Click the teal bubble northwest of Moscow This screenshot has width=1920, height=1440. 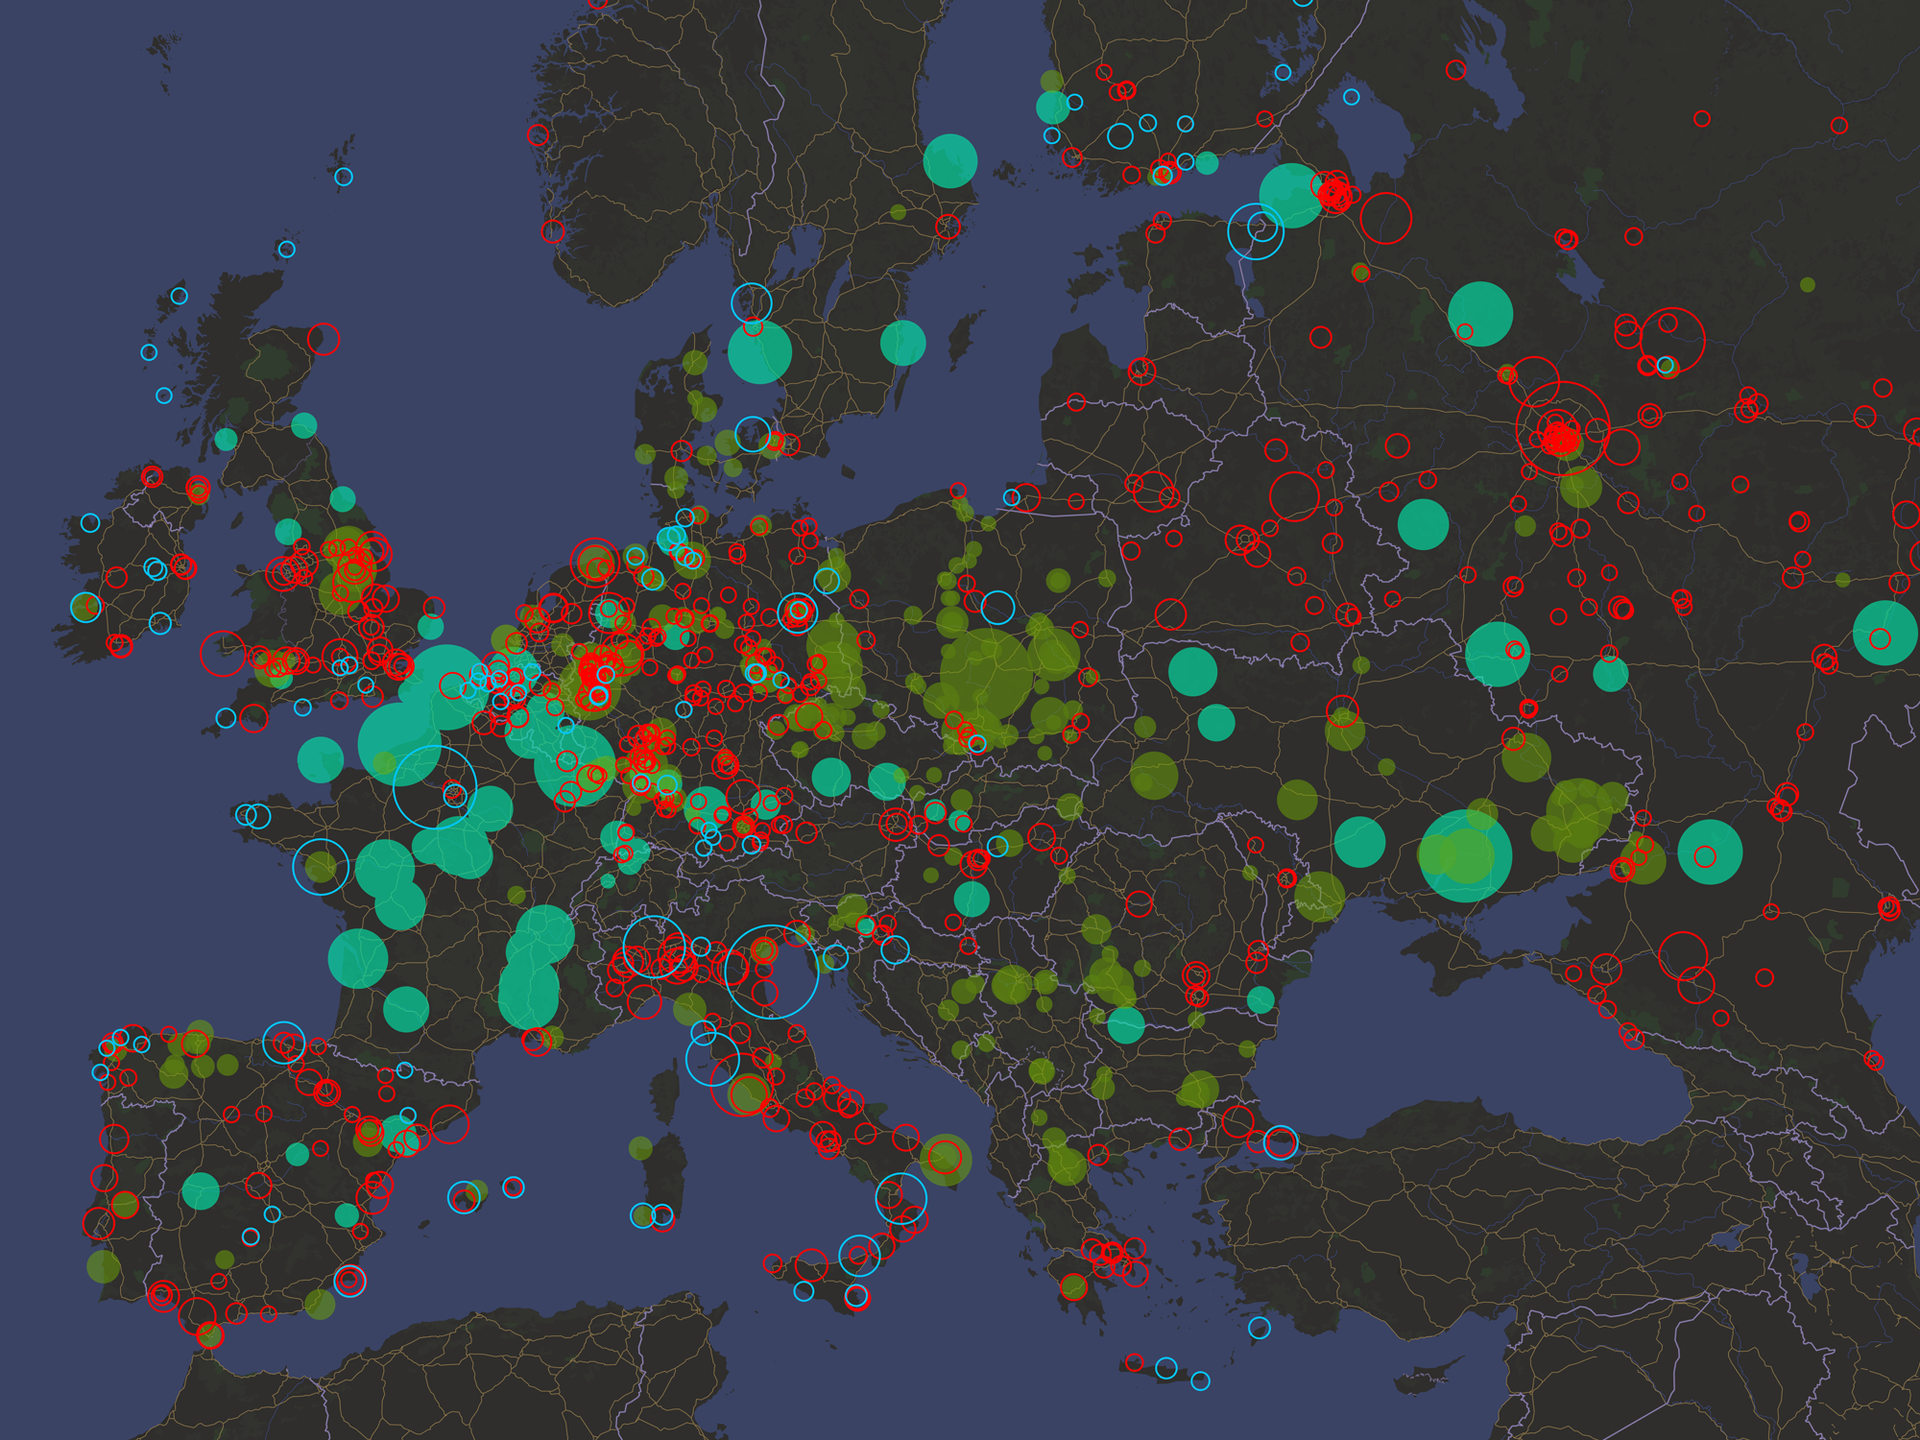[x=1480, y=314]
